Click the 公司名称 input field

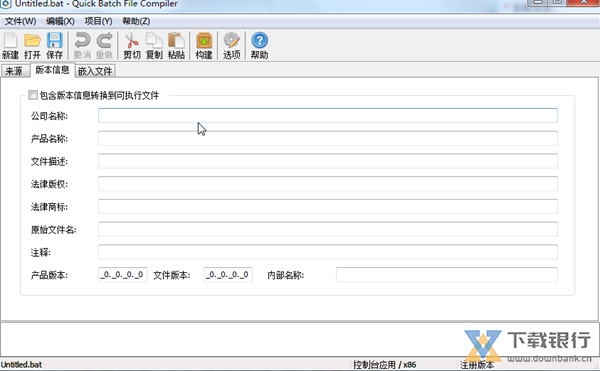click(328, 116)
